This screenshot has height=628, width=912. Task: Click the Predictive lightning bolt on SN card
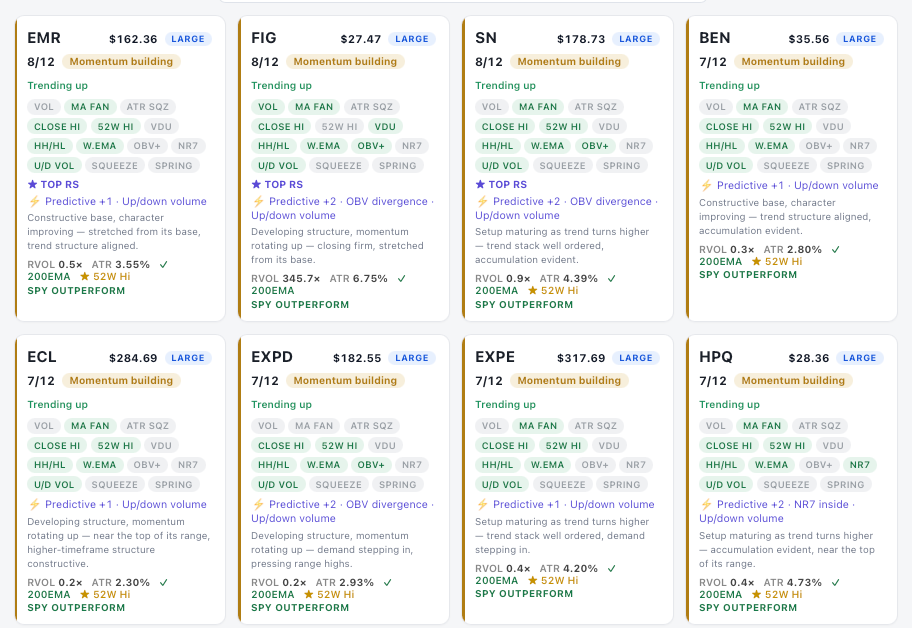pos(482,201)
